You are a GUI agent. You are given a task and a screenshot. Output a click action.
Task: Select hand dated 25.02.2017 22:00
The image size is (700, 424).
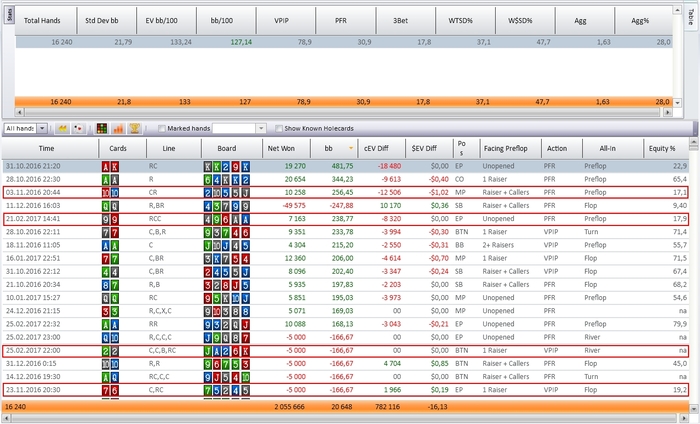click(346, 350)
